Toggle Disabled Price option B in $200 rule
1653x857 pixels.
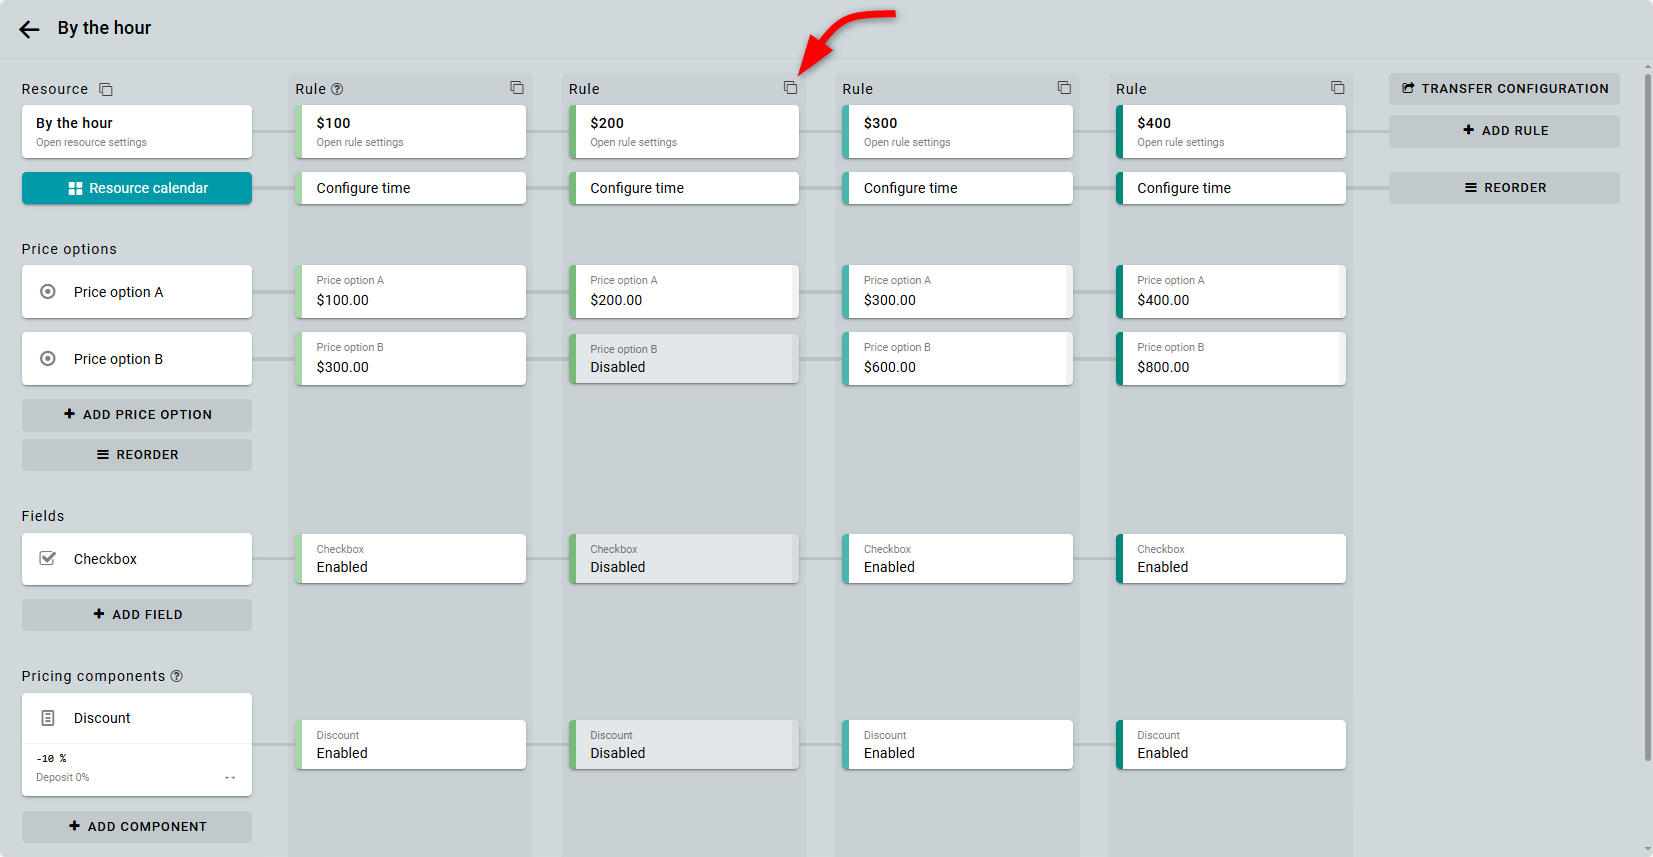coord(684,359)
